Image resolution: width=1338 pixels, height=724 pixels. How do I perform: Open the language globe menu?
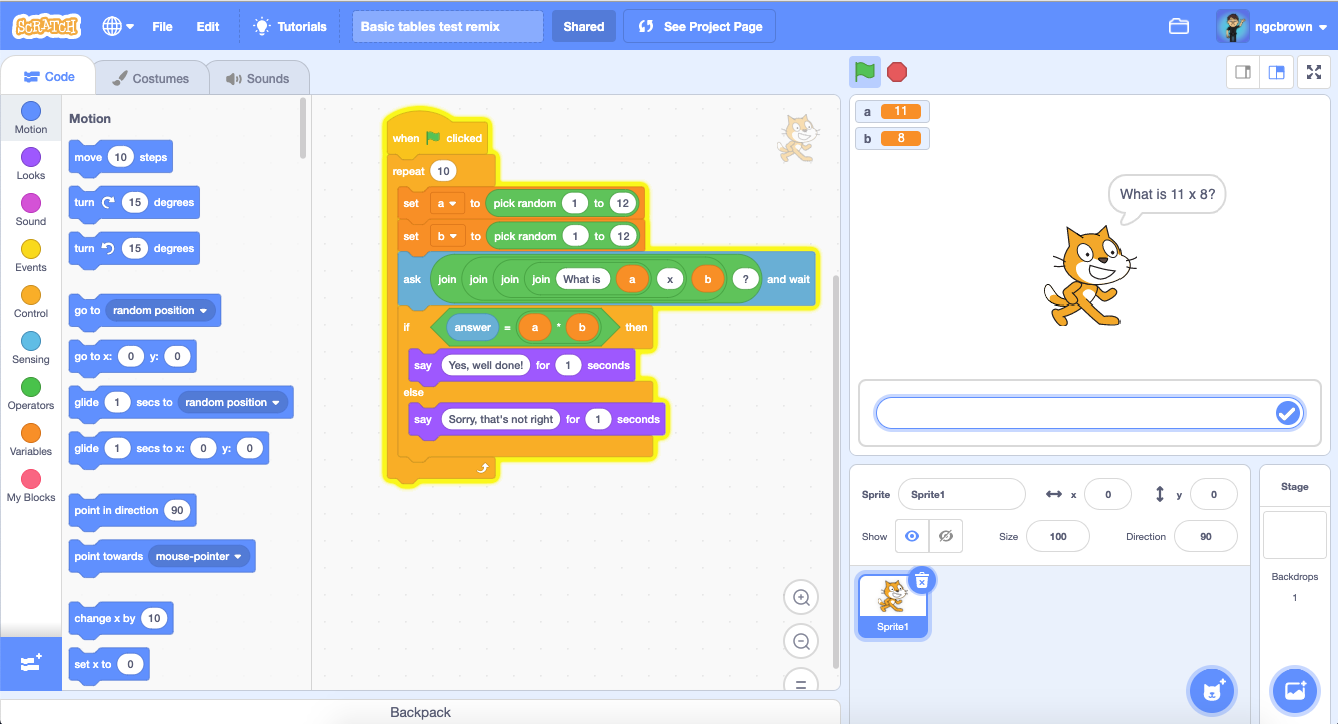[118, 26]
